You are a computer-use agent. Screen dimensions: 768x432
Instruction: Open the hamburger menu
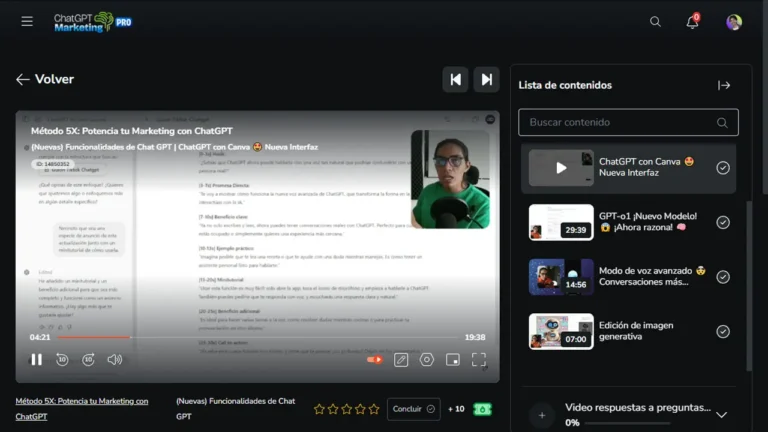(27, 21)
